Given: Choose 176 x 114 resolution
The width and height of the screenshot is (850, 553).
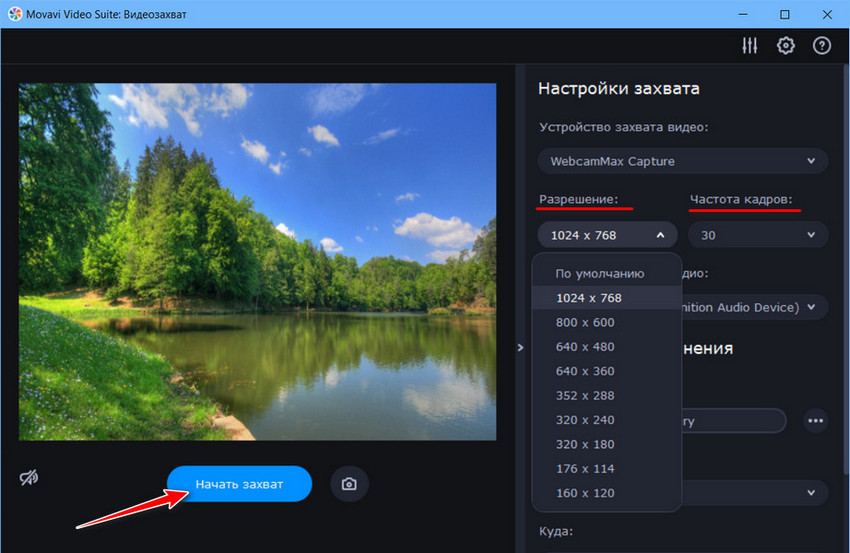Looking at the screenshot, I should [x=607, y=468].
